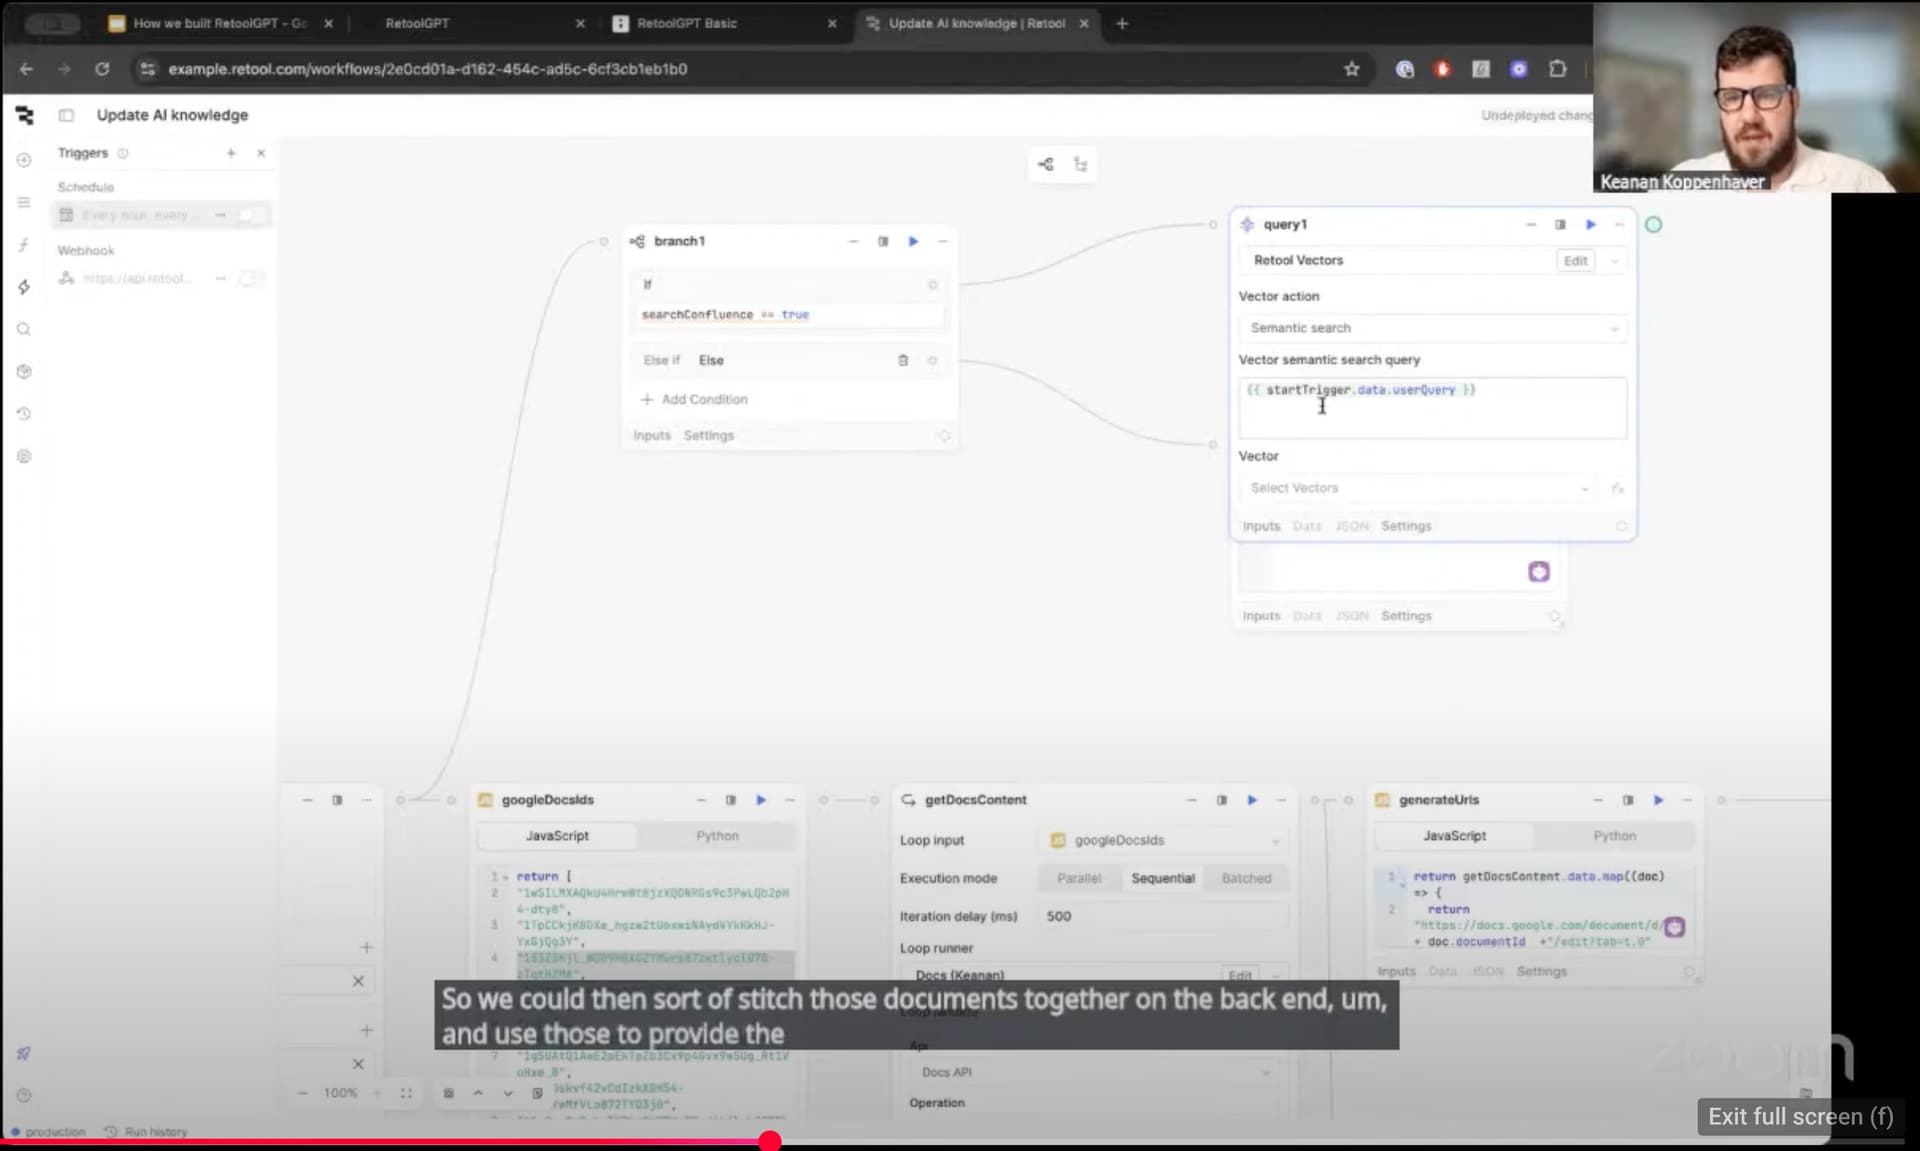Select the auto-layout horizontal icon on canvas
The image size is (1920, 1151).
click(1046, 164)
